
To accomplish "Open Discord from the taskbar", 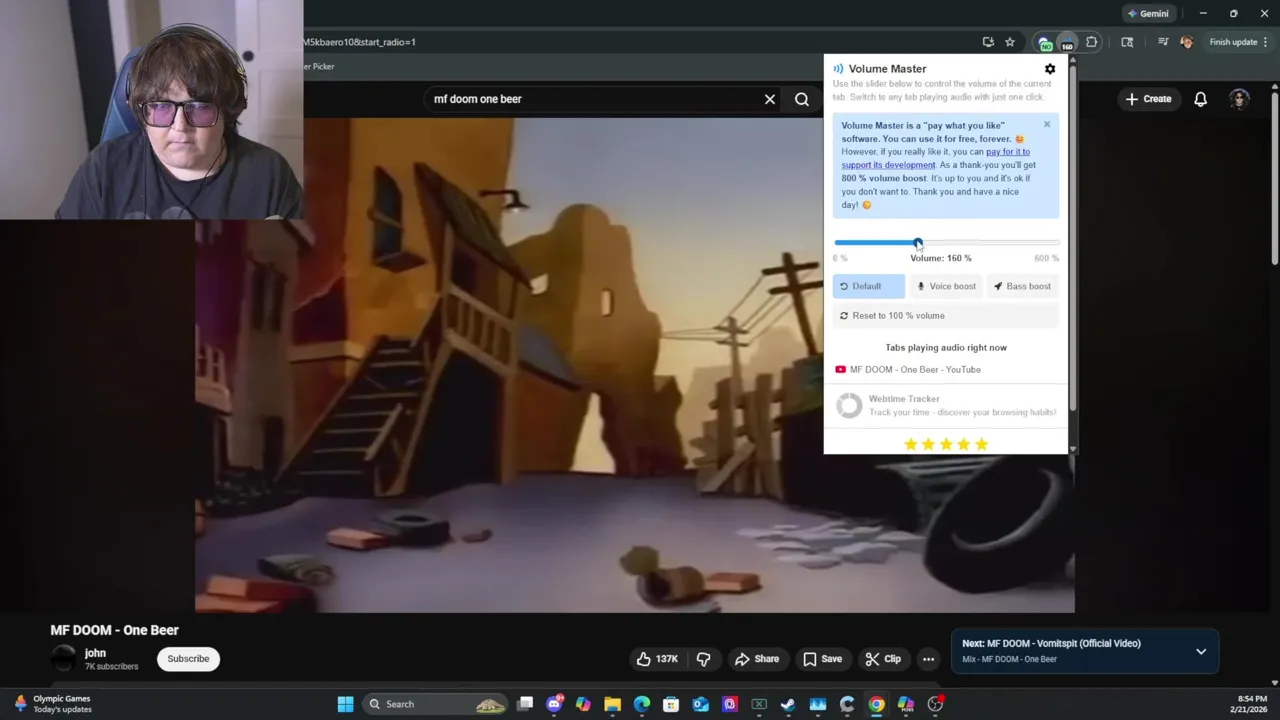I will pos(554,704).
